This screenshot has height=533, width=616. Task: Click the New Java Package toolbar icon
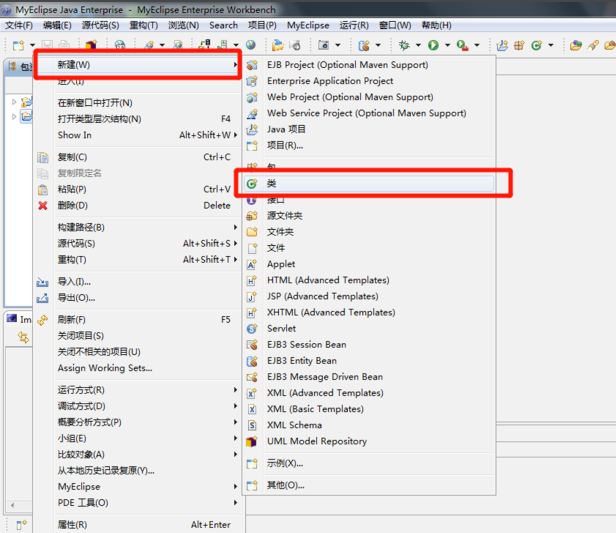tap(519, 46)
